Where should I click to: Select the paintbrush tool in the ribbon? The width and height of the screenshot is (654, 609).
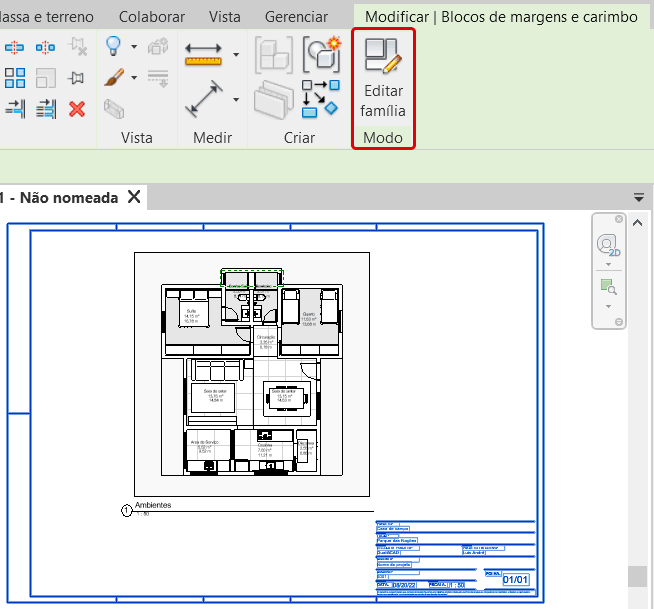click(114, 77)
